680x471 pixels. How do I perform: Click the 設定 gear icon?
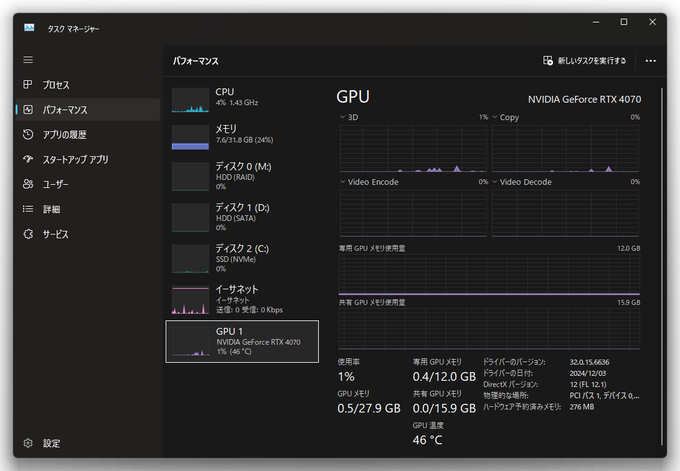pyautogui.click(x=28, y=443)
